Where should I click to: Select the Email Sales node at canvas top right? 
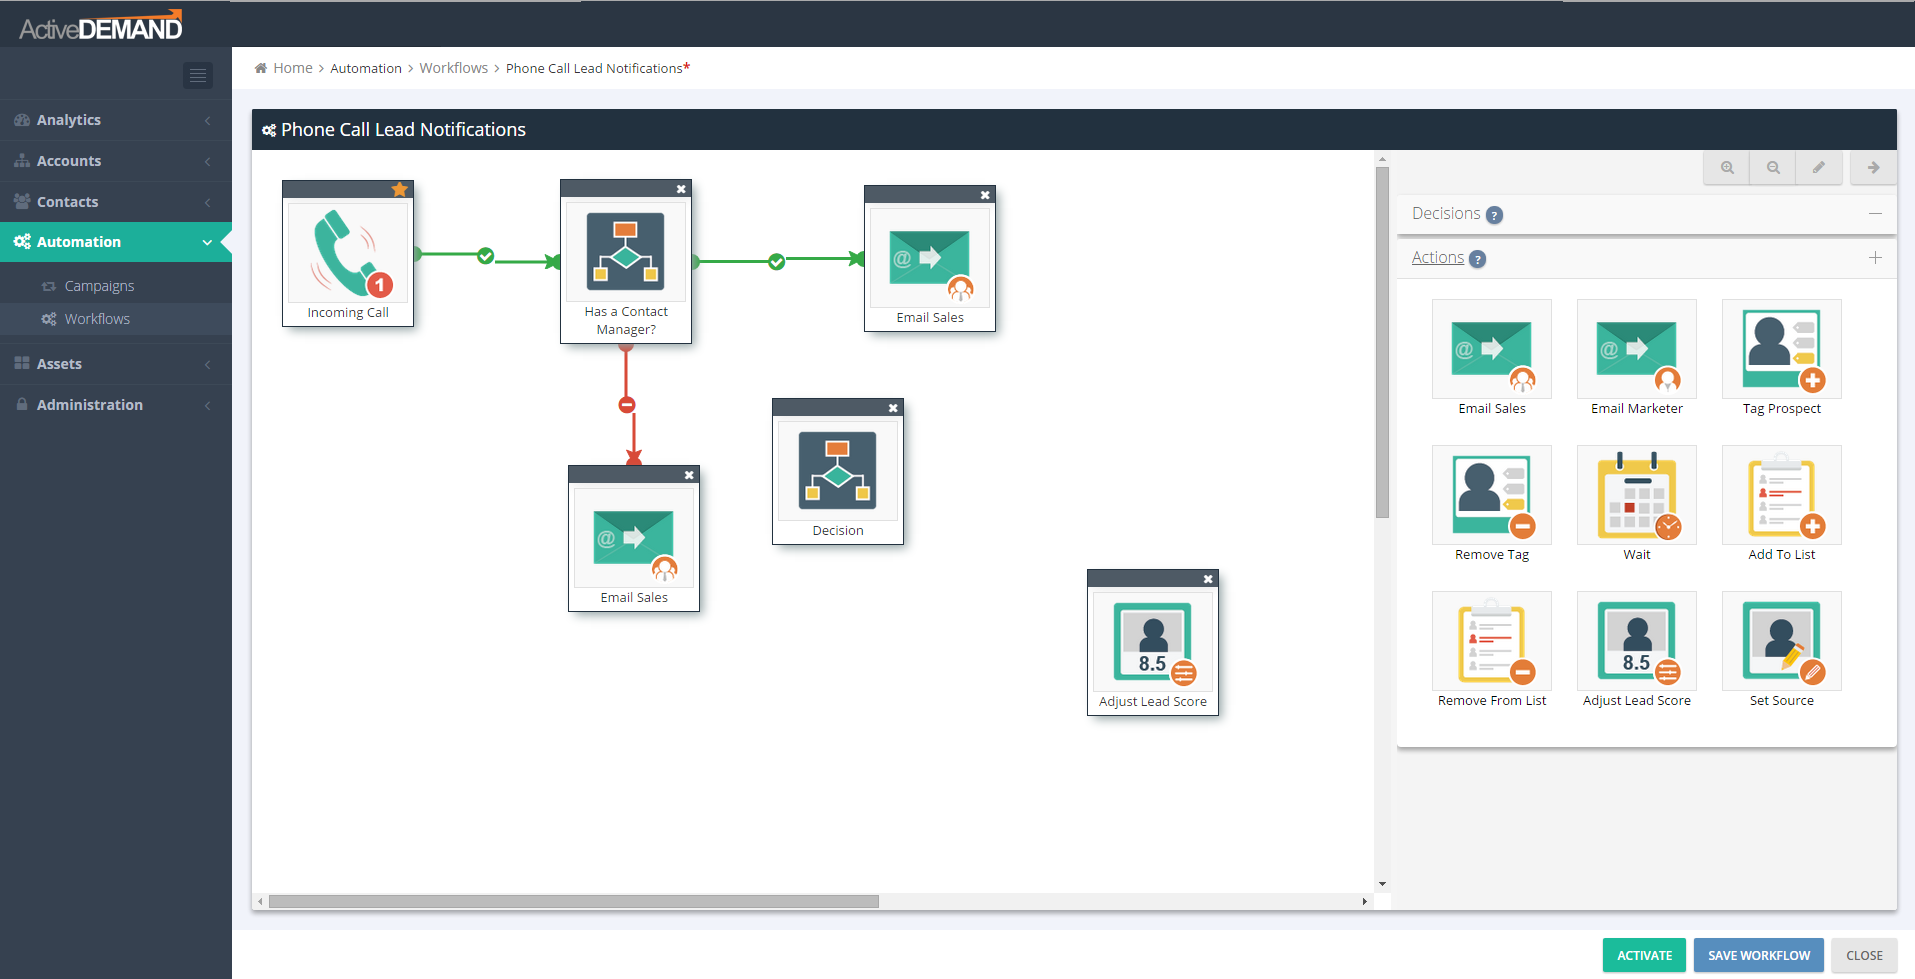click(930, 258)
